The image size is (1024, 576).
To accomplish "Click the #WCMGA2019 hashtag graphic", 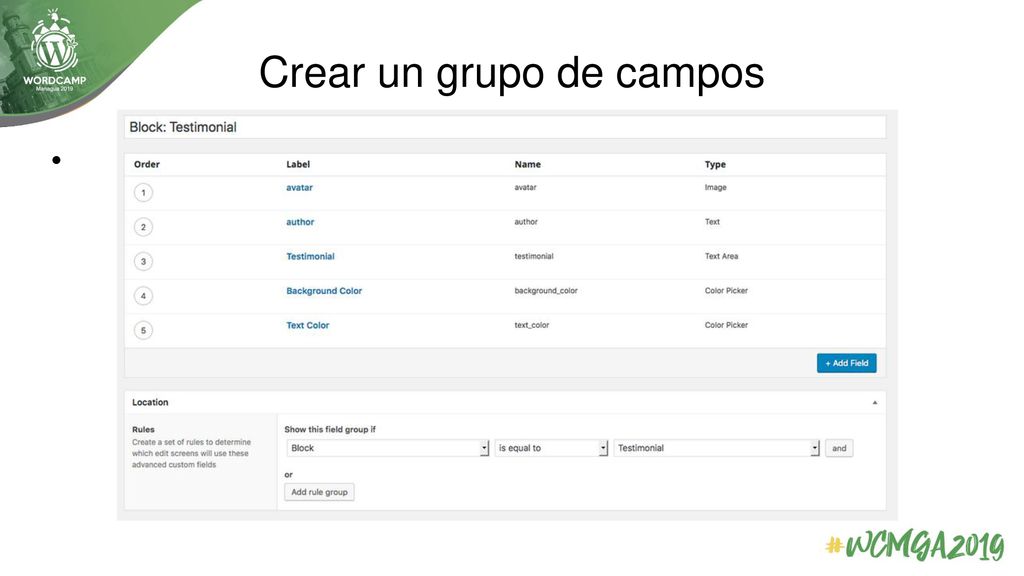I will point(914,546).
